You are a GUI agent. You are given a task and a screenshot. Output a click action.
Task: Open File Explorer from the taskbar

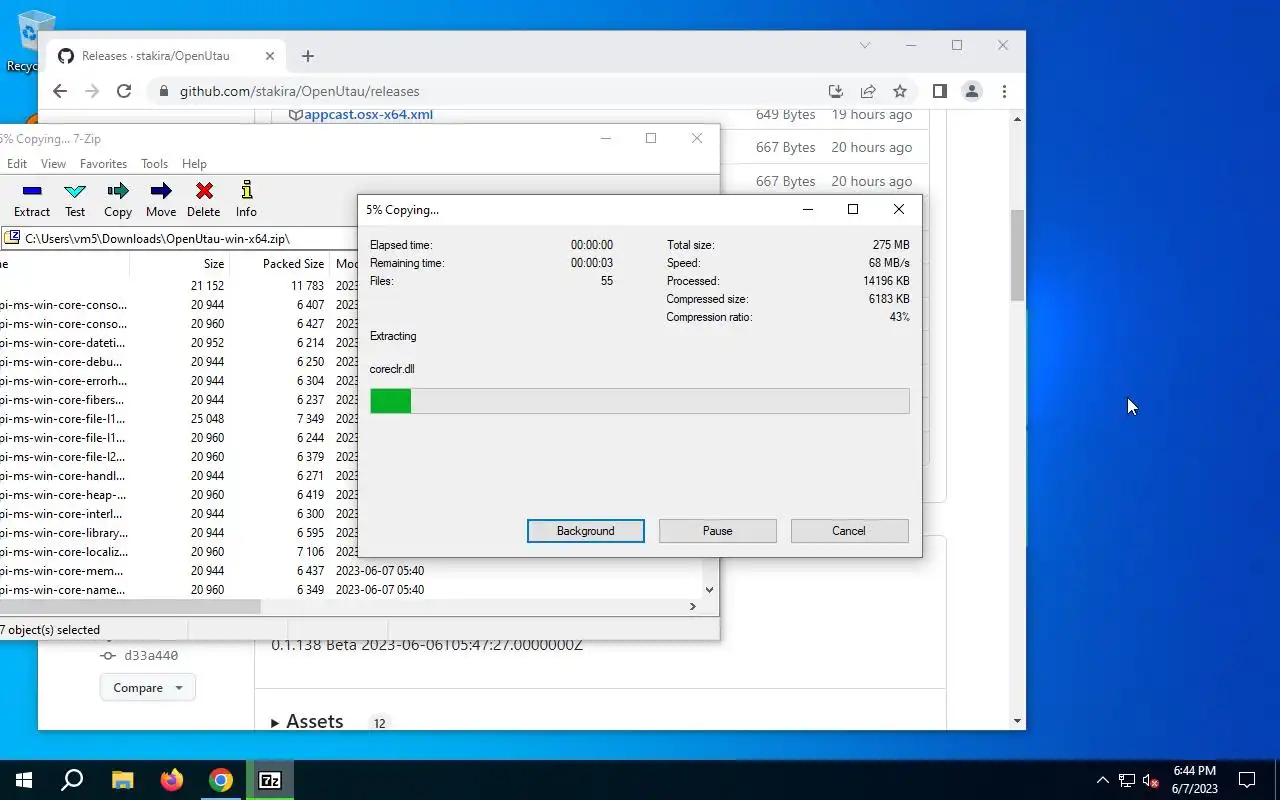coord(122,780)
